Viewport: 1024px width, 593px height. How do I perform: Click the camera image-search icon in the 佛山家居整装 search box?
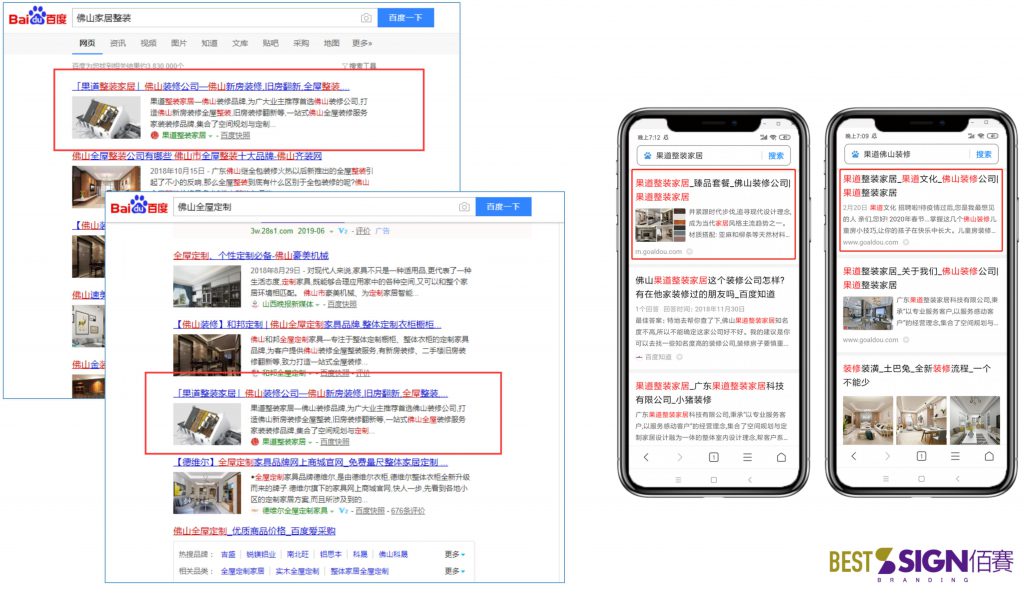[x=366, y=18]
